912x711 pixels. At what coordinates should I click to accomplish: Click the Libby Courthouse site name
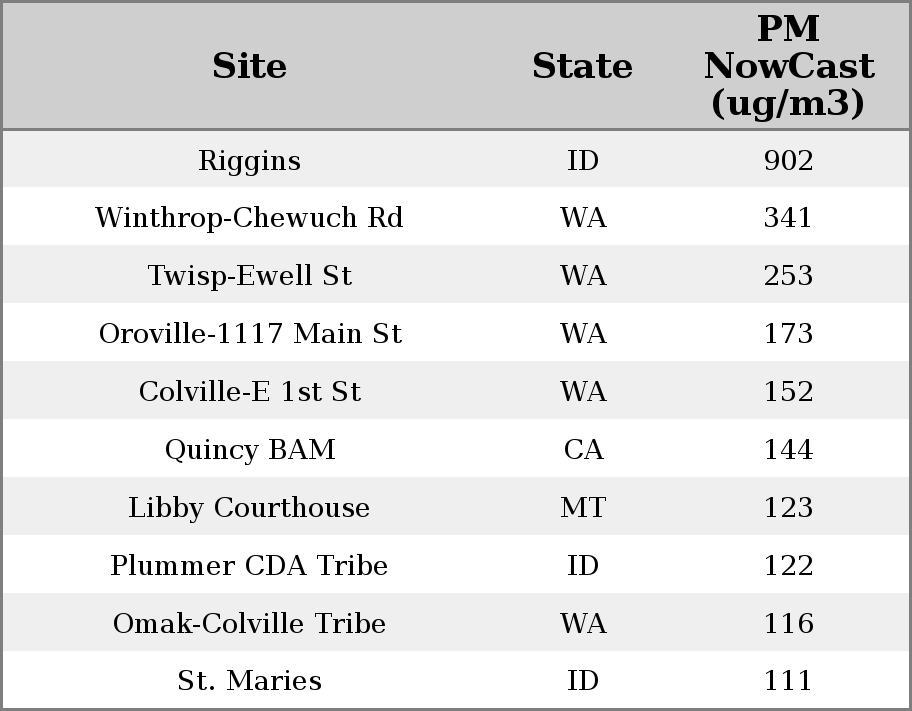249,508
